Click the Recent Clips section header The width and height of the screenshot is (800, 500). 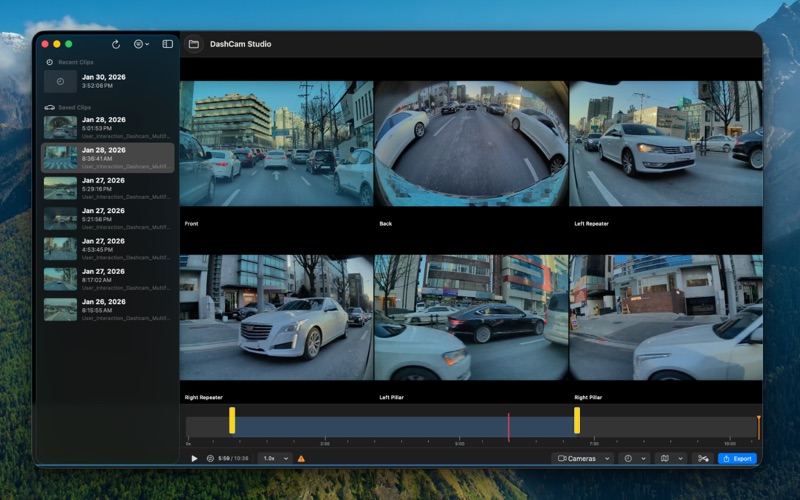tap(76, 62)
